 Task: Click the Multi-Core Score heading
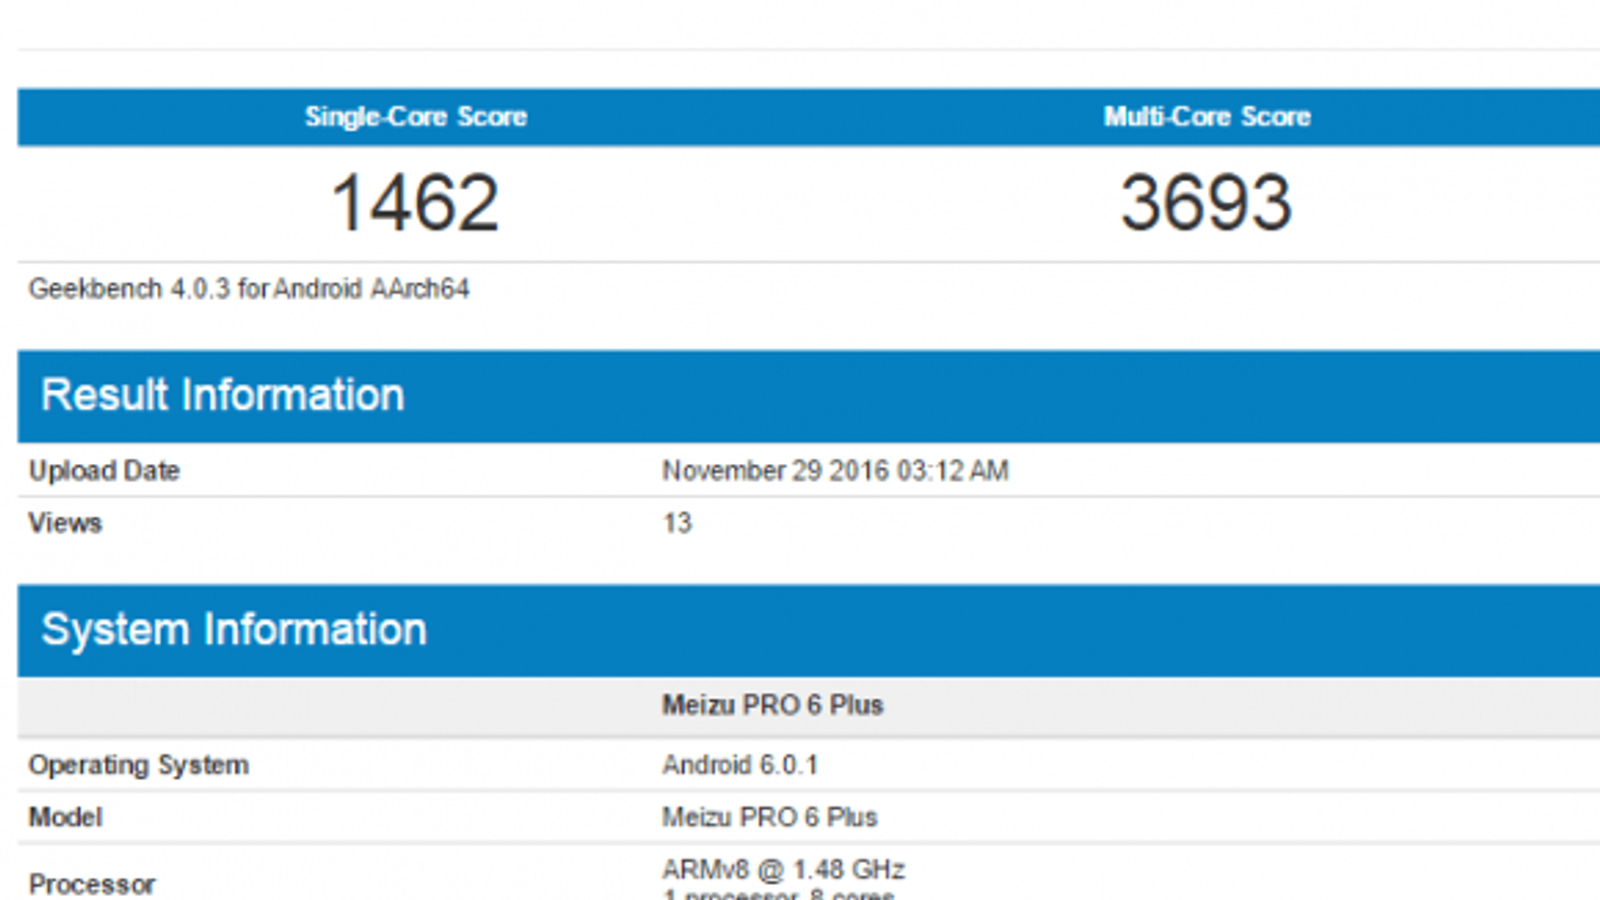pos(1207,117)
